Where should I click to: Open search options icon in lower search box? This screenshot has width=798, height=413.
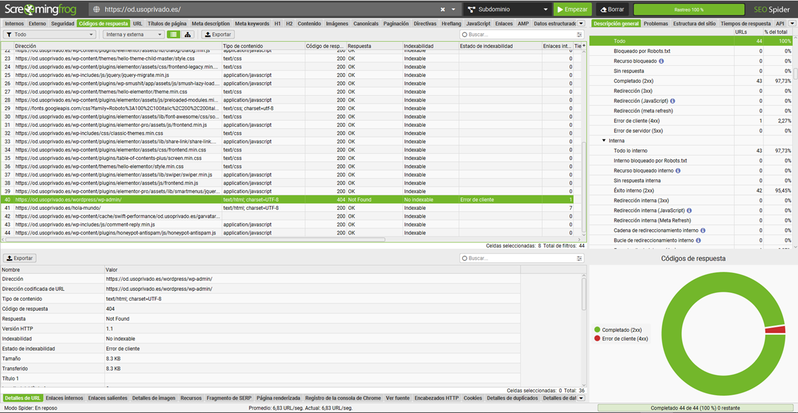coord(580,258)
